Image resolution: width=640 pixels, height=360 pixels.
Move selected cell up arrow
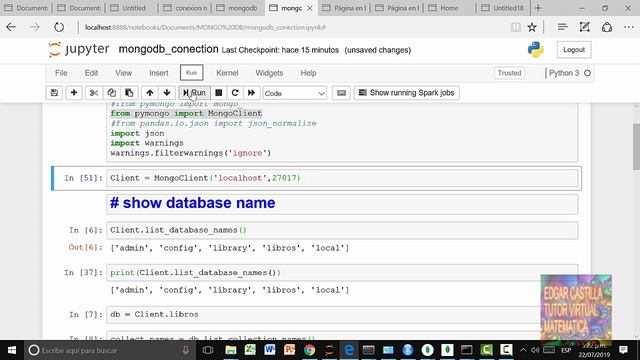[150, 93]
